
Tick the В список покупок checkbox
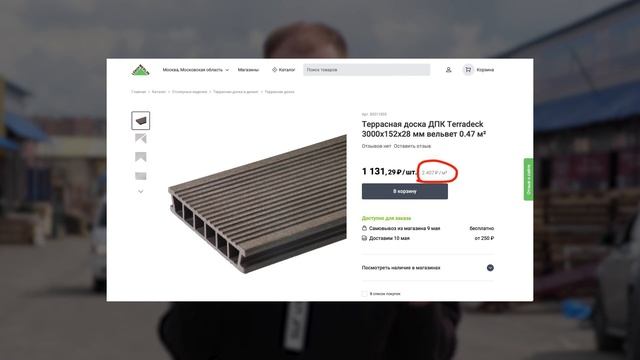(x=364, y=294)
